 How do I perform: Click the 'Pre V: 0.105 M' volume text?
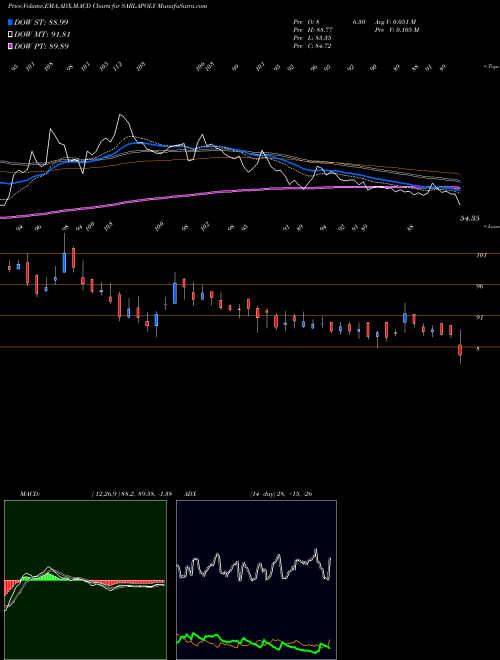(x=396, y=30)
